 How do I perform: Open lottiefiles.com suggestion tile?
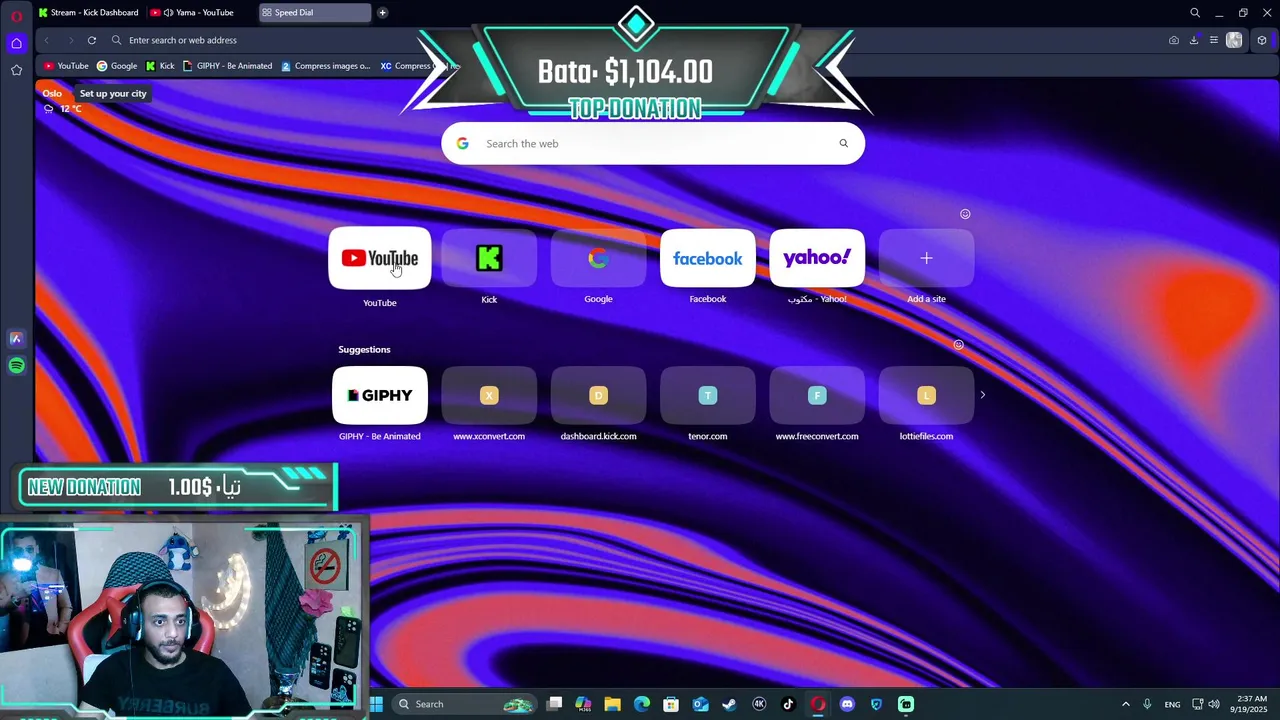(x=926, y=395)
